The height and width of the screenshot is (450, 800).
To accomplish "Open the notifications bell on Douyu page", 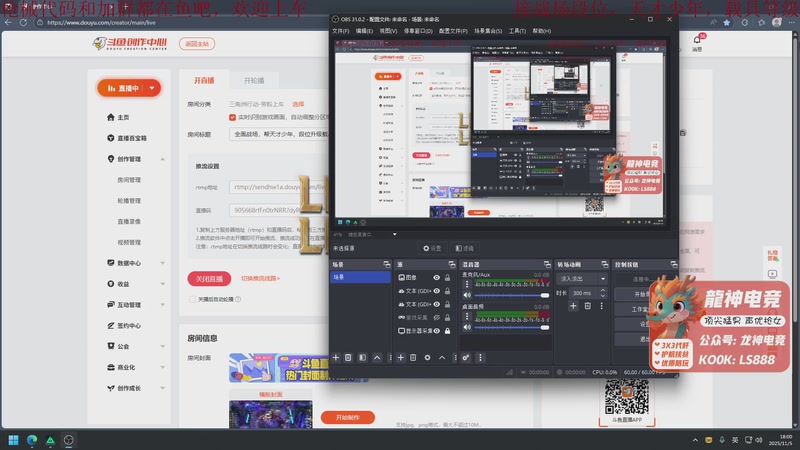I will click(697, 40).
